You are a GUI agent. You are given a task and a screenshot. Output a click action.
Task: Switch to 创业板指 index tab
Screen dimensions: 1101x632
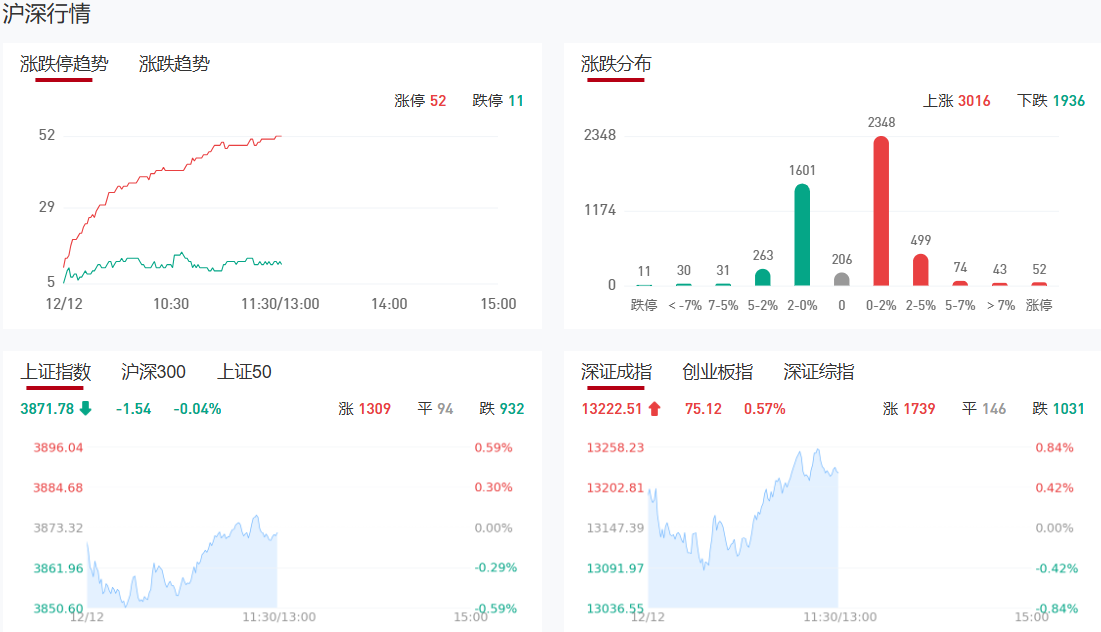coord(717,372)
